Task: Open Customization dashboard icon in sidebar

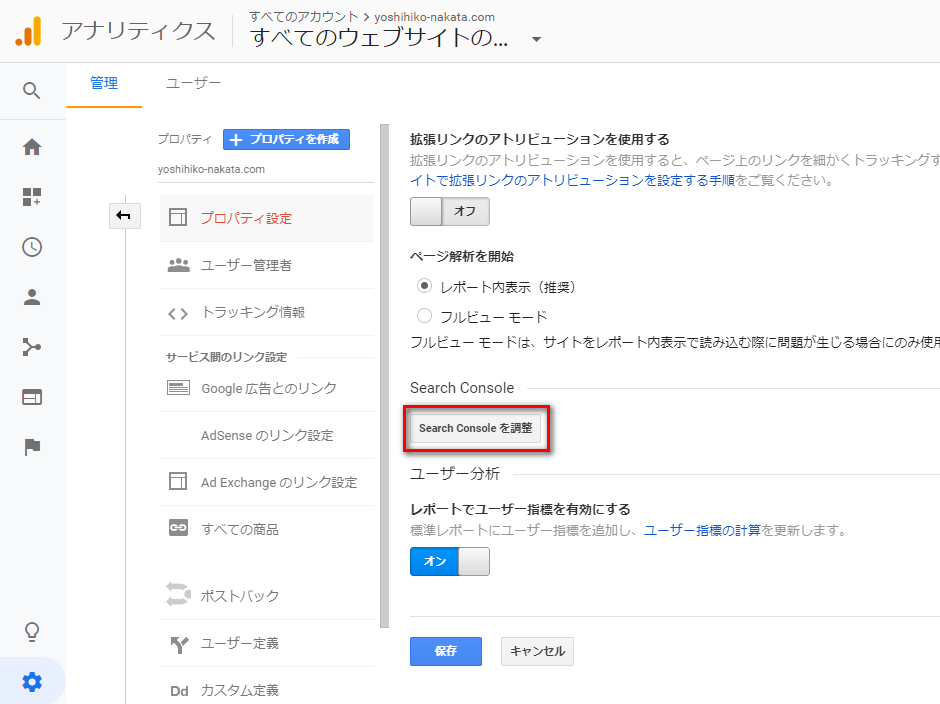Action: [x=32, y=197]
